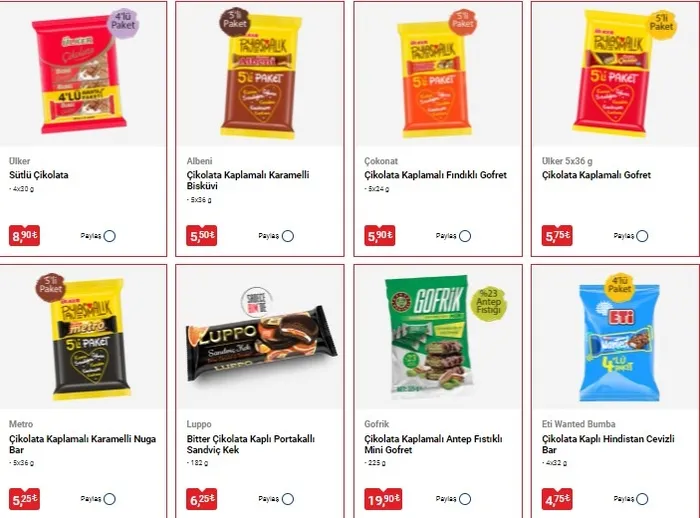
Task: Click the purple 4'lü Paket badge
Action: 123,23
